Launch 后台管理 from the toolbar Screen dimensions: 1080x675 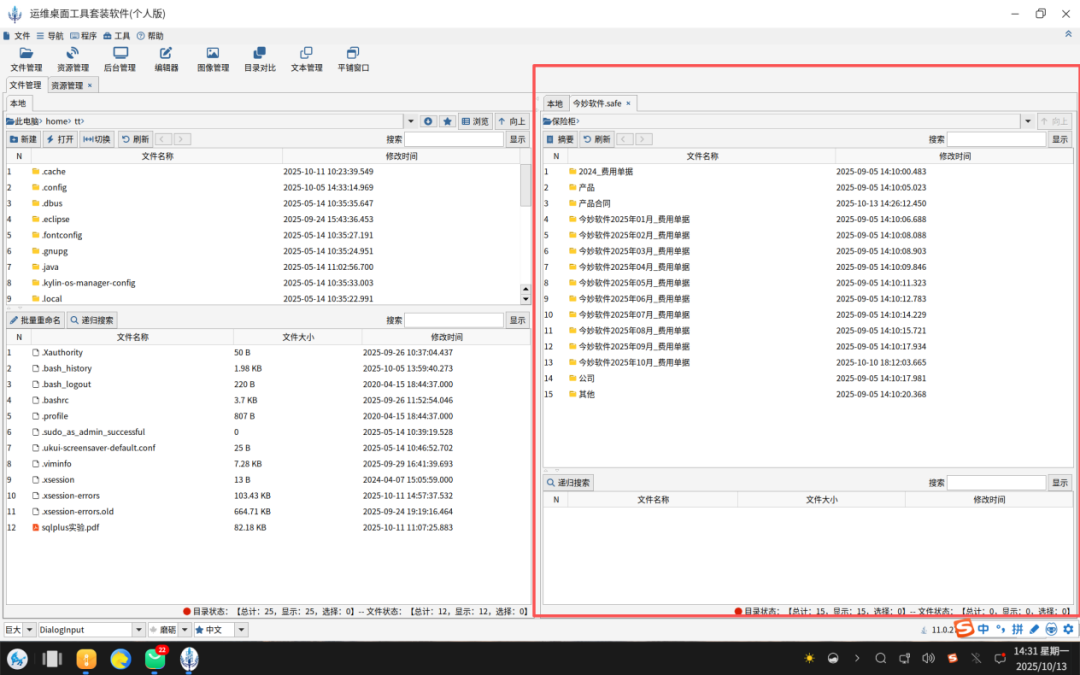click(x=120, y=59)
